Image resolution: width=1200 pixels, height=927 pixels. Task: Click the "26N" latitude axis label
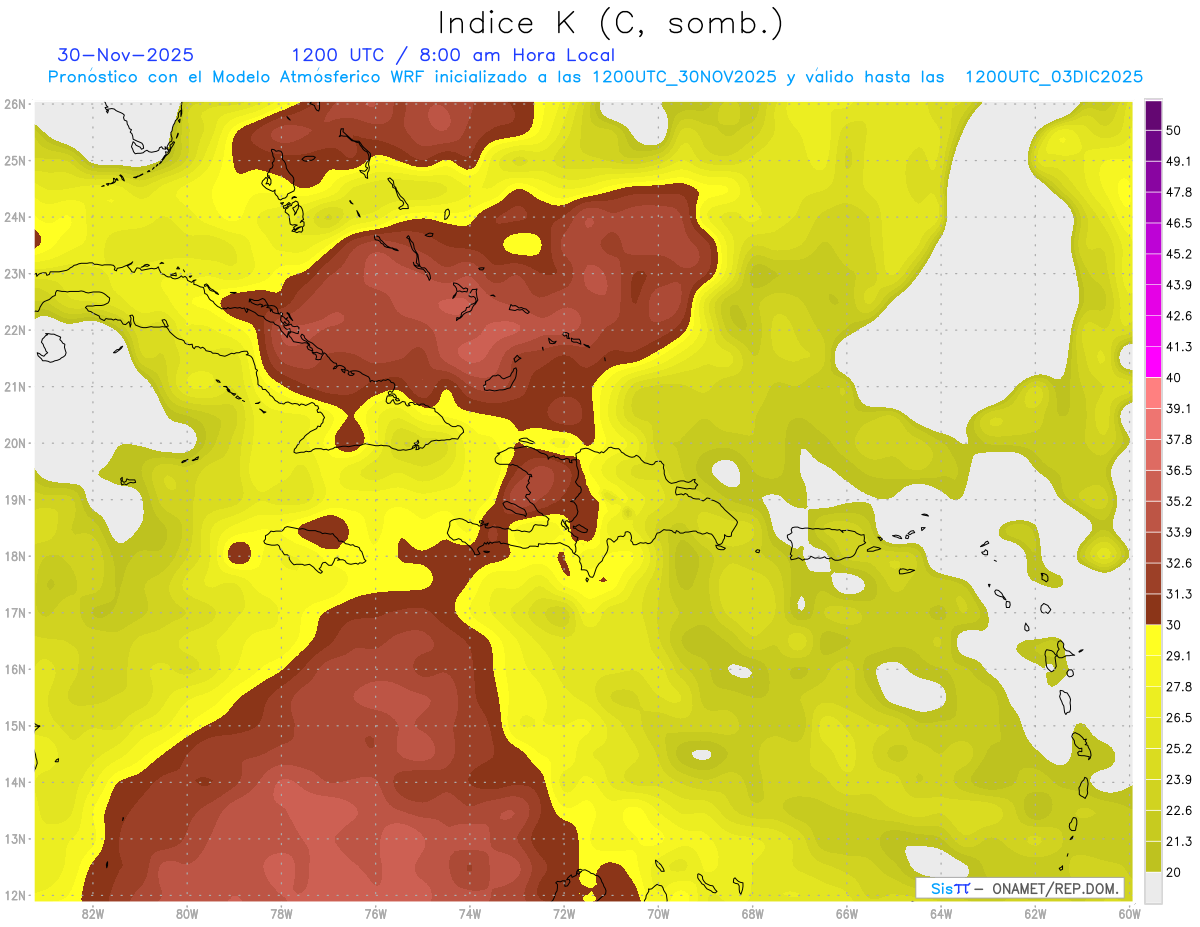pyautogui.click(x=15, y=104)
